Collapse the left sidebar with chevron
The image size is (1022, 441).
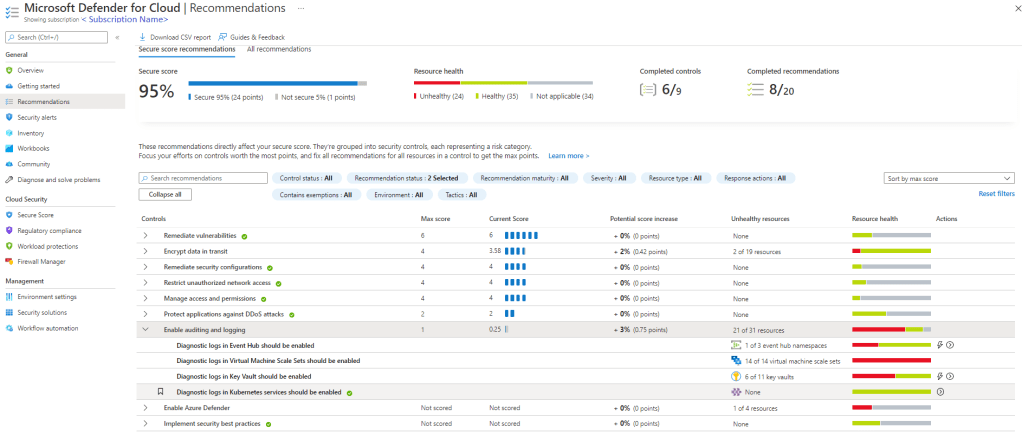pos(117,37)
